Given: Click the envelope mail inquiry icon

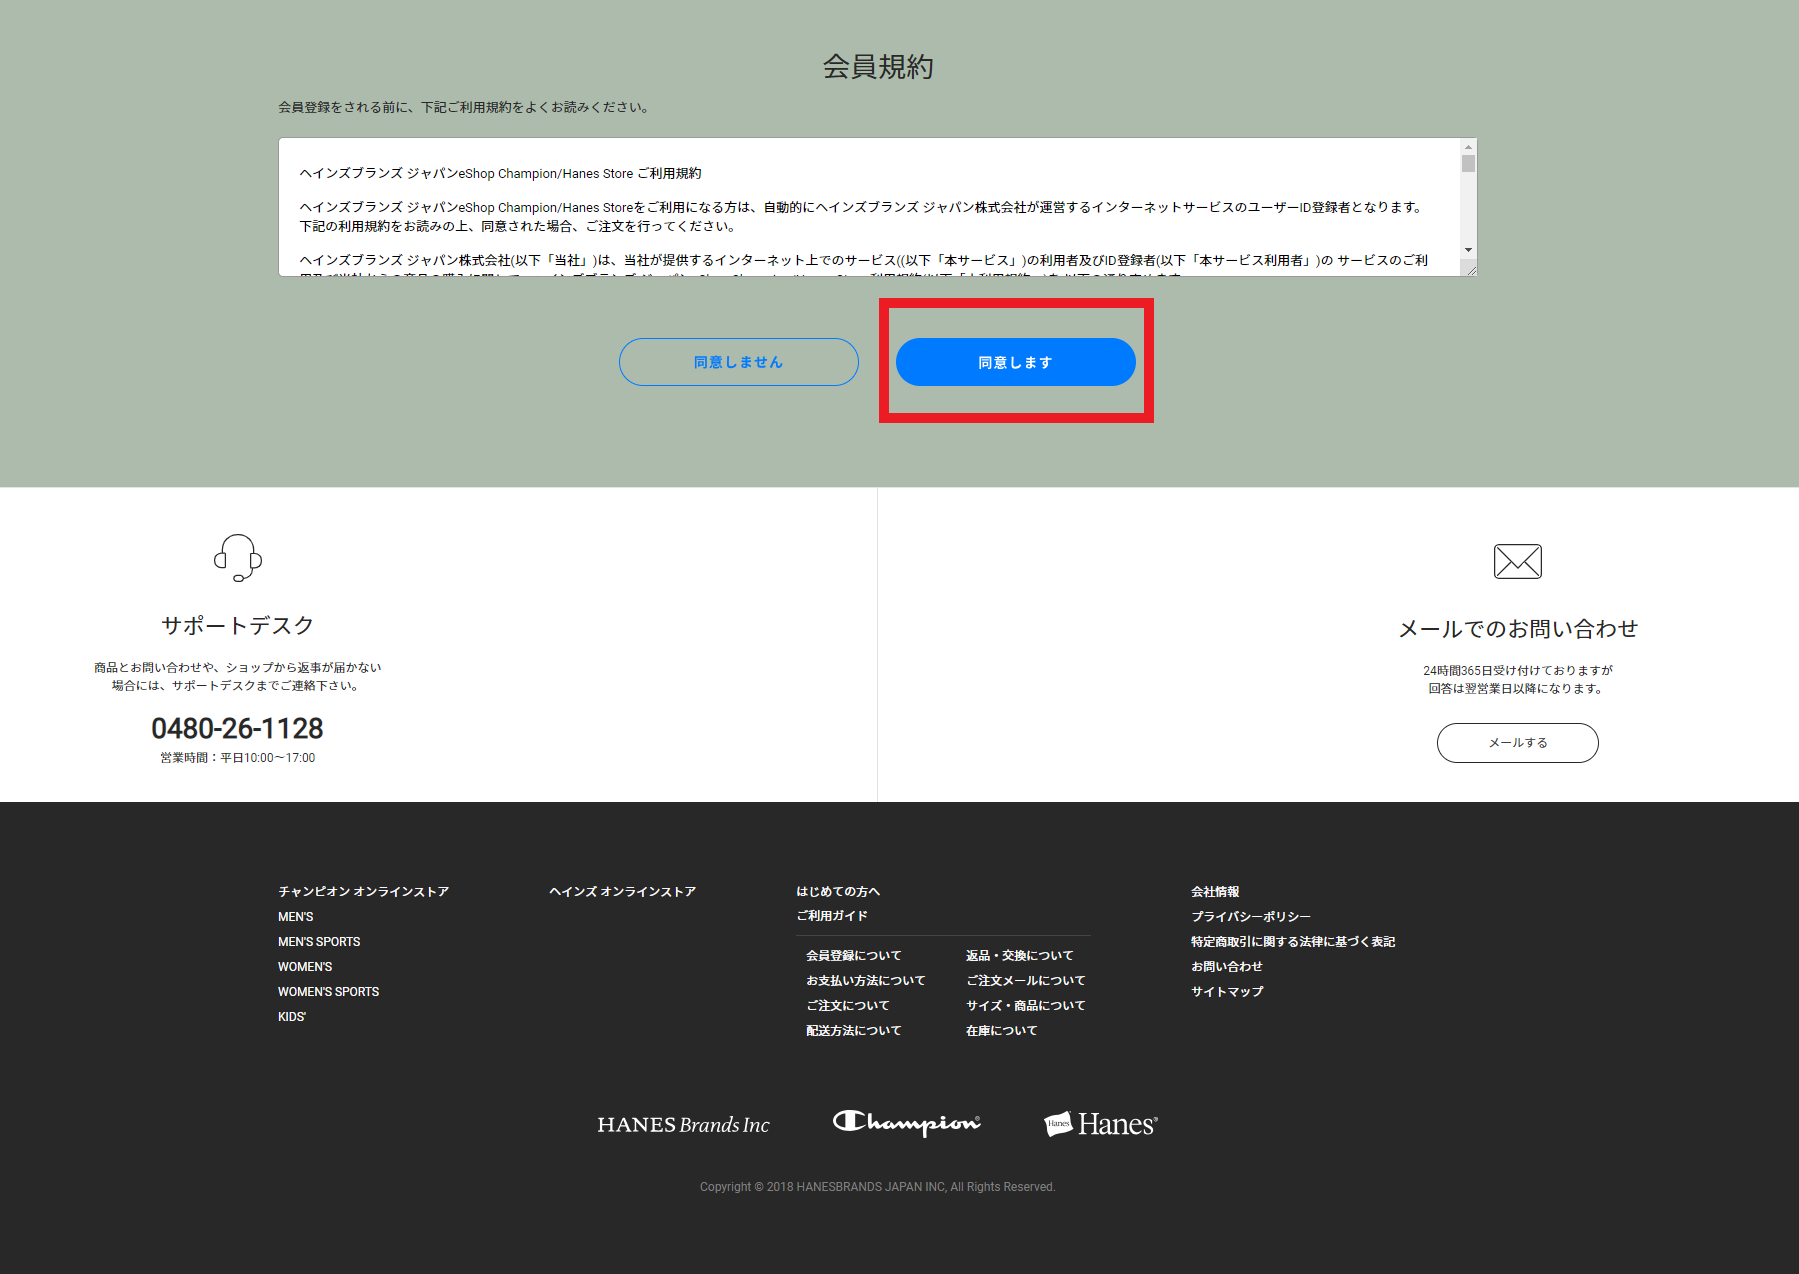Looking at the screenshot, I should click(1517, 561).
